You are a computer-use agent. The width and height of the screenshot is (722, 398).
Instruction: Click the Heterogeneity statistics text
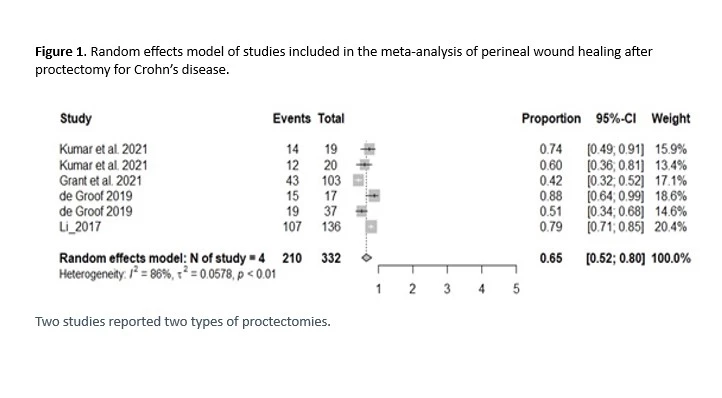pos(167,274)
